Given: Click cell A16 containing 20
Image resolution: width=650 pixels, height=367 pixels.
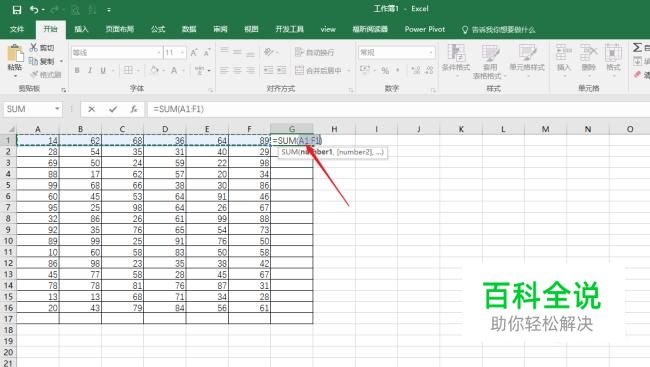Looking at the screenshot, I should pyautogui.click(x=38, y=308).
